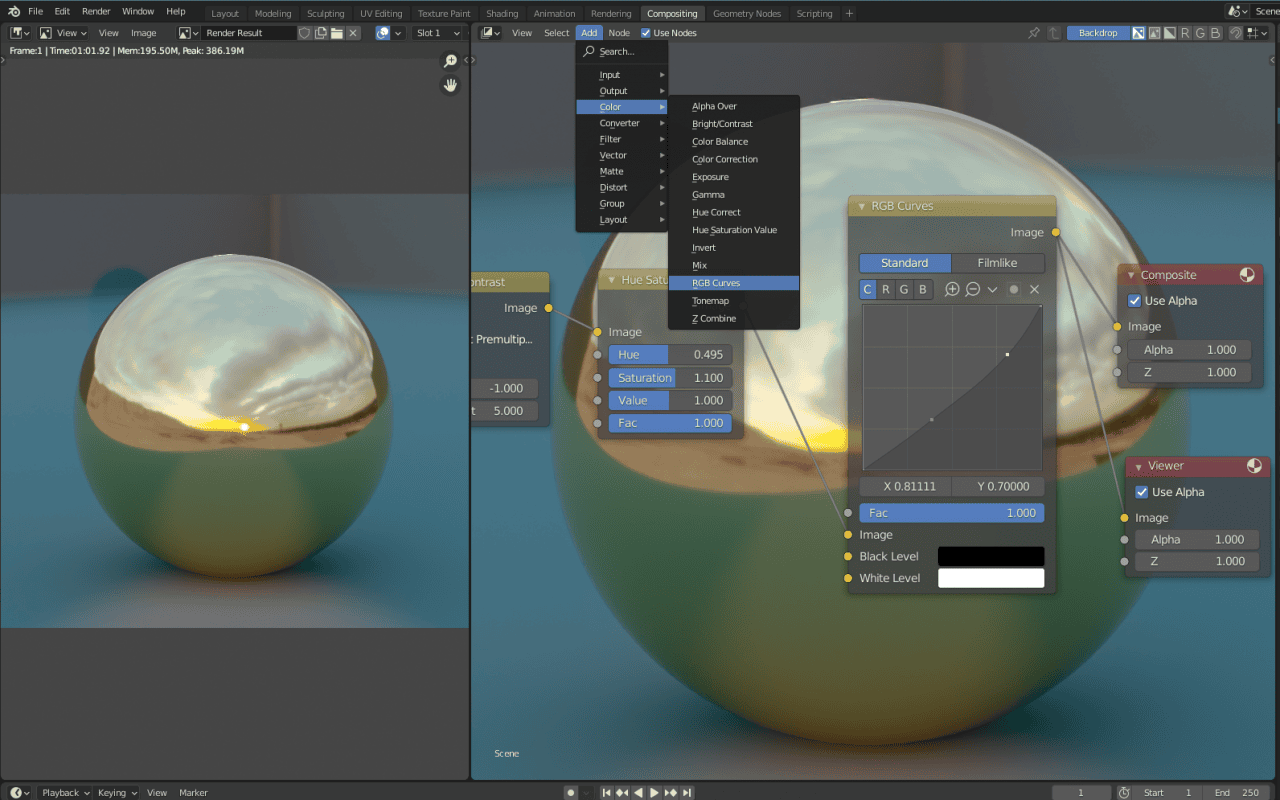Toggle the Backdrop button

[x=1097, y=32]
